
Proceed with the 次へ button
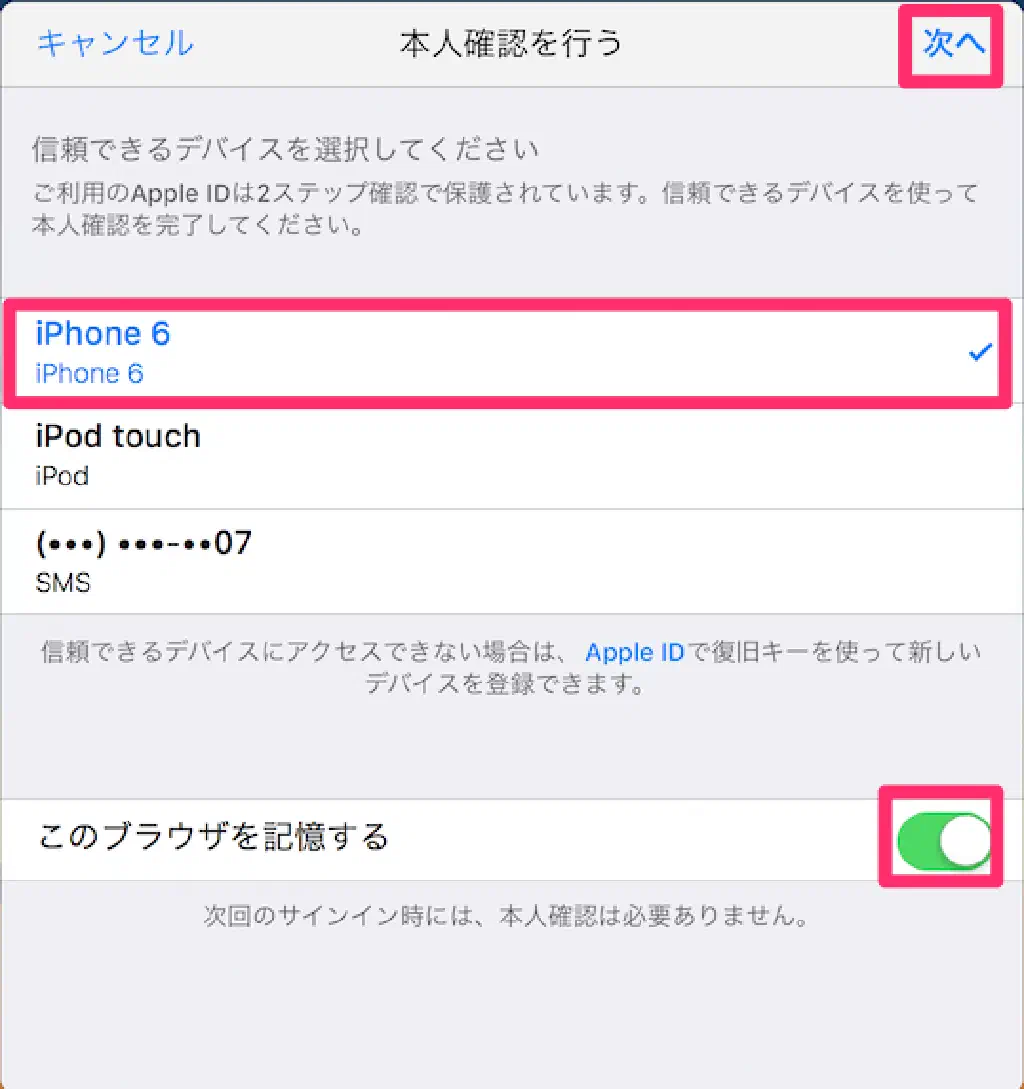[x=953, y=44]
